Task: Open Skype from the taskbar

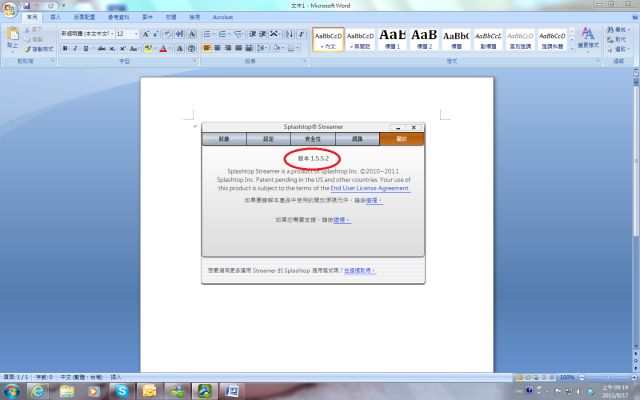Action: [121, 391]
